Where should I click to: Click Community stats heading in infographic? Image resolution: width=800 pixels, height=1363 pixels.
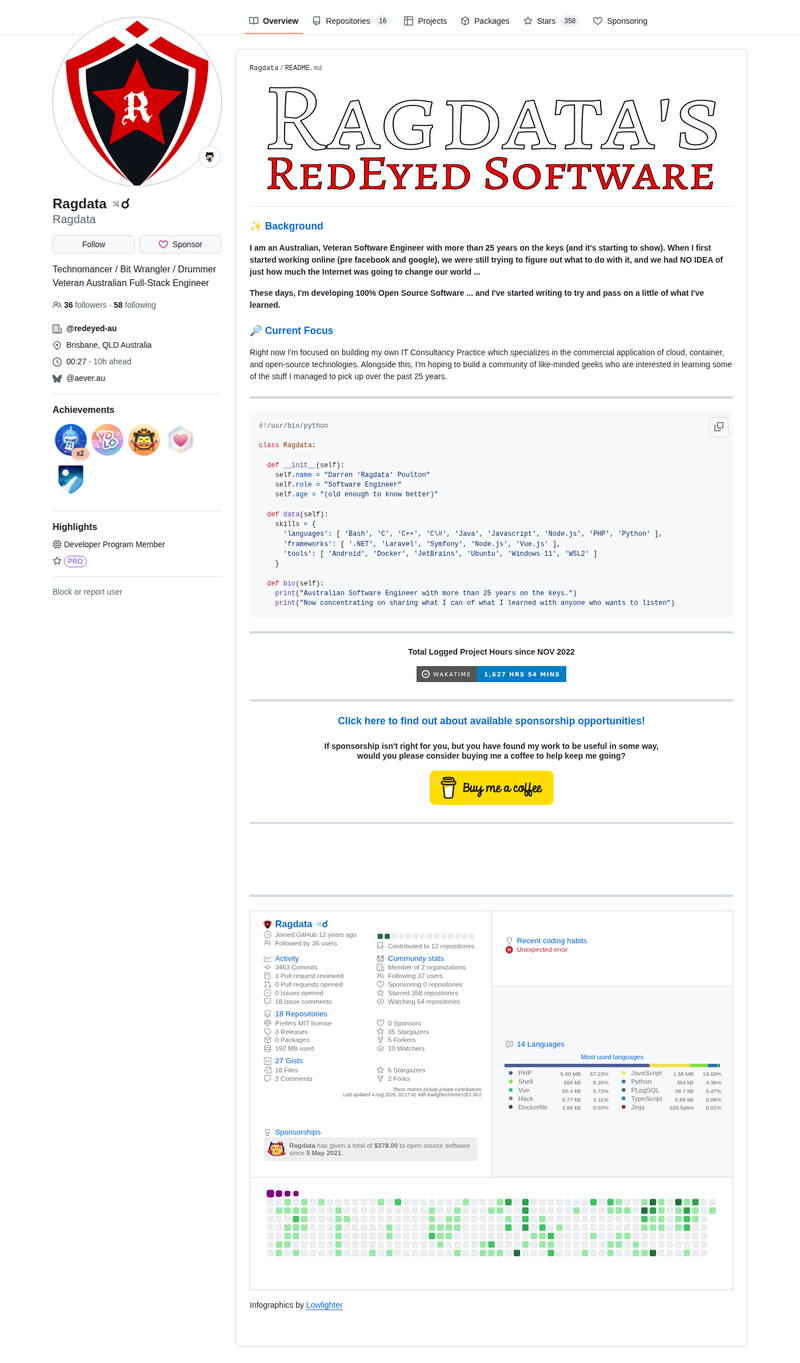(416, 958)
